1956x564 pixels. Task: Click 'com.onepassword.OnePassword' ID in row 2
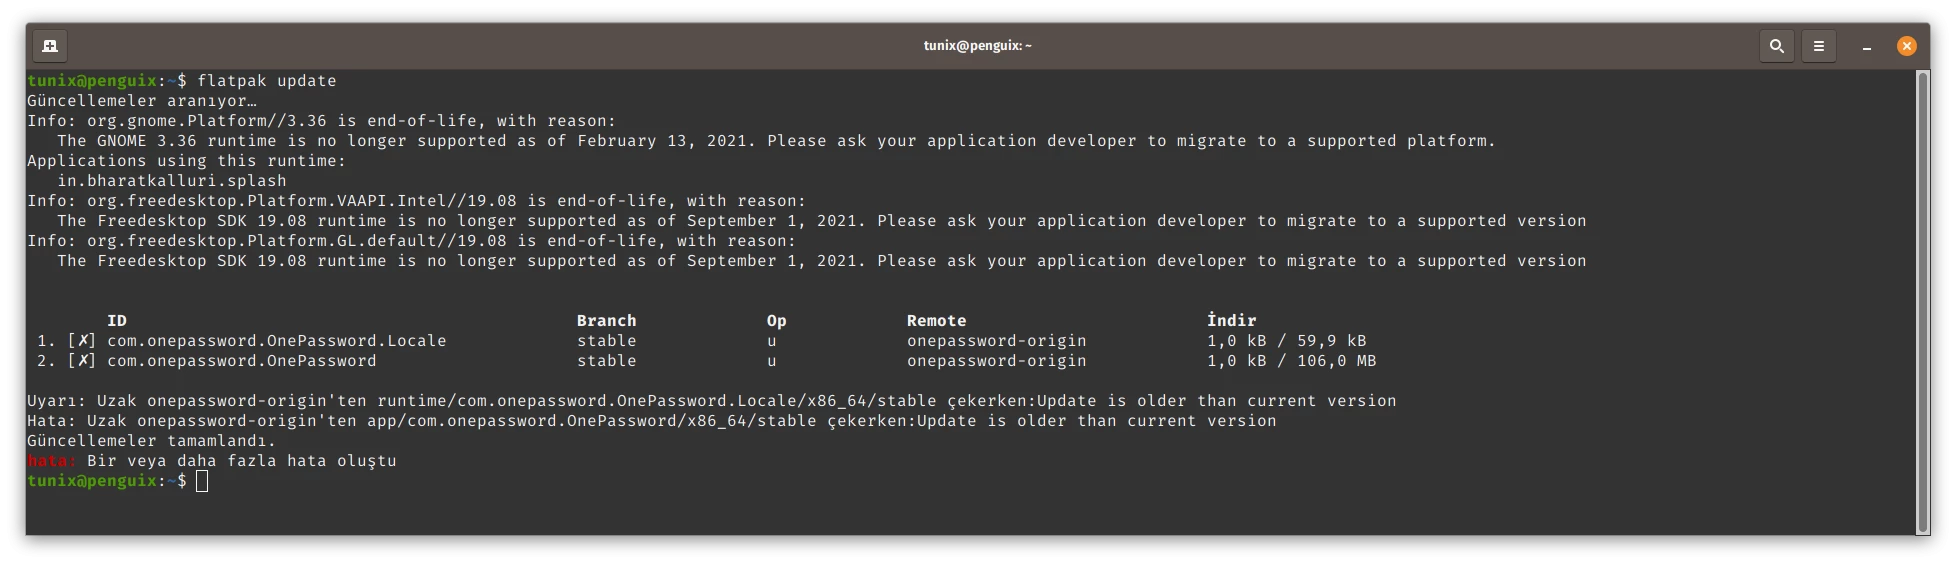click(x=242, y=361)
